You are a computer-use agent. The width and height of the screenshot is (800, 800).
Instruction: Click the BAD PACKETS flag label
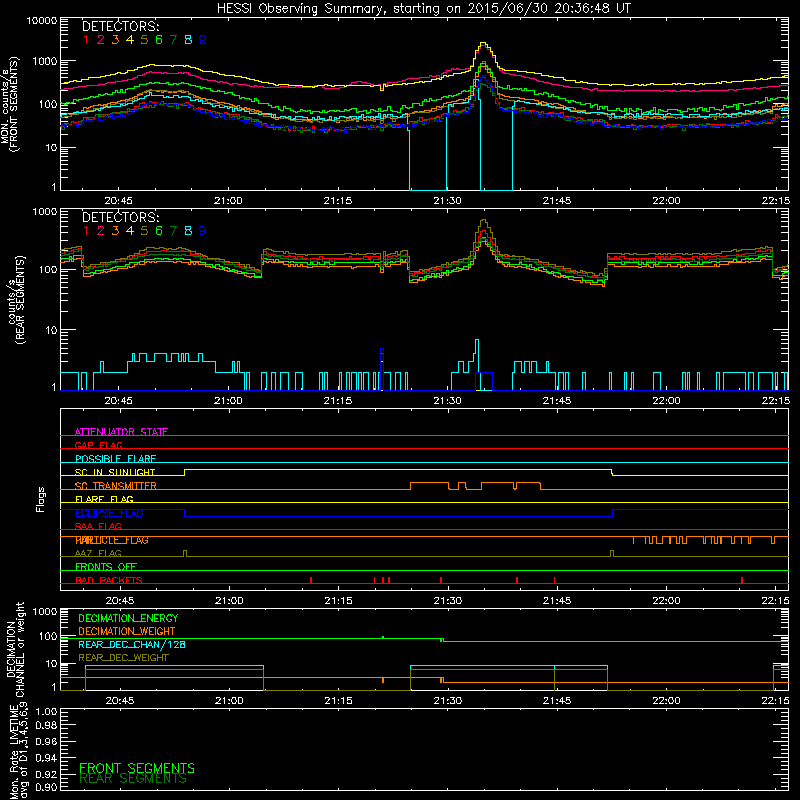(109, 580)
